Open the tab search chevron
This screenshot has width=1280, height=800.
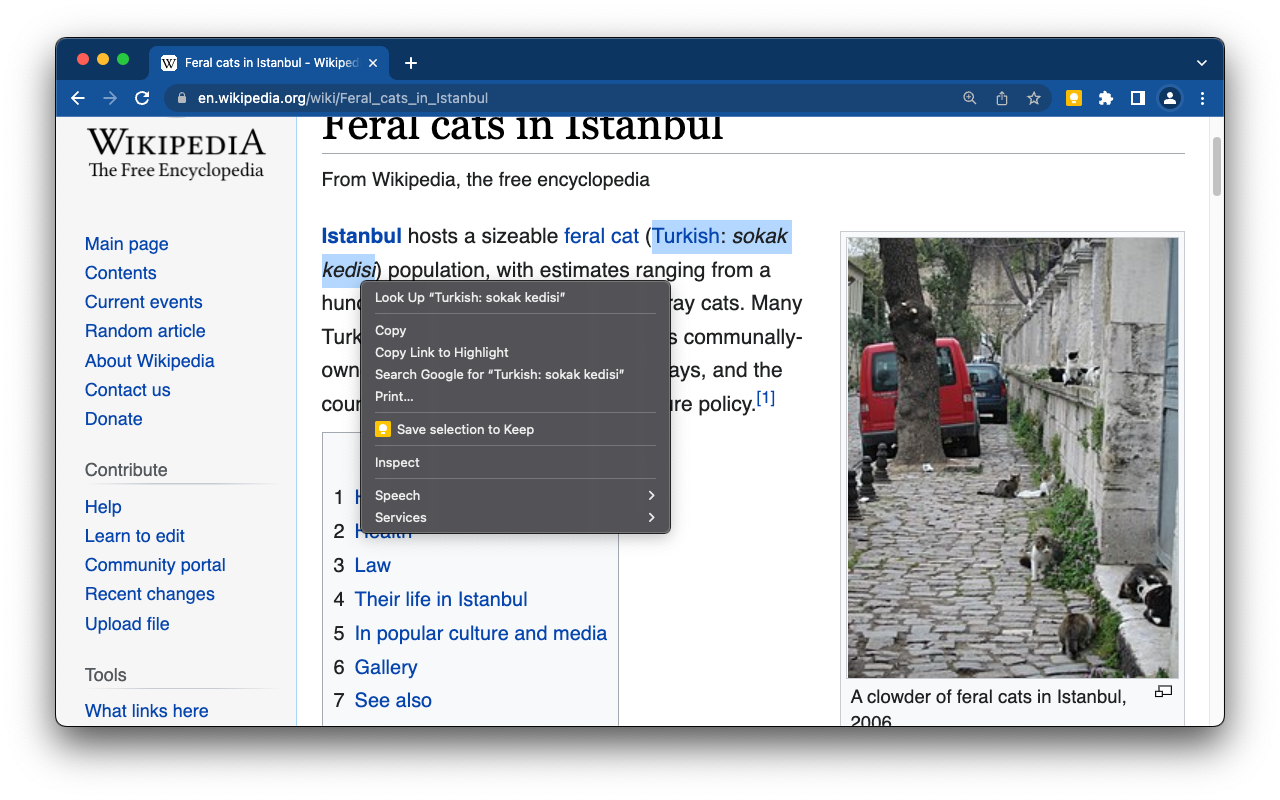point(1201,61)
